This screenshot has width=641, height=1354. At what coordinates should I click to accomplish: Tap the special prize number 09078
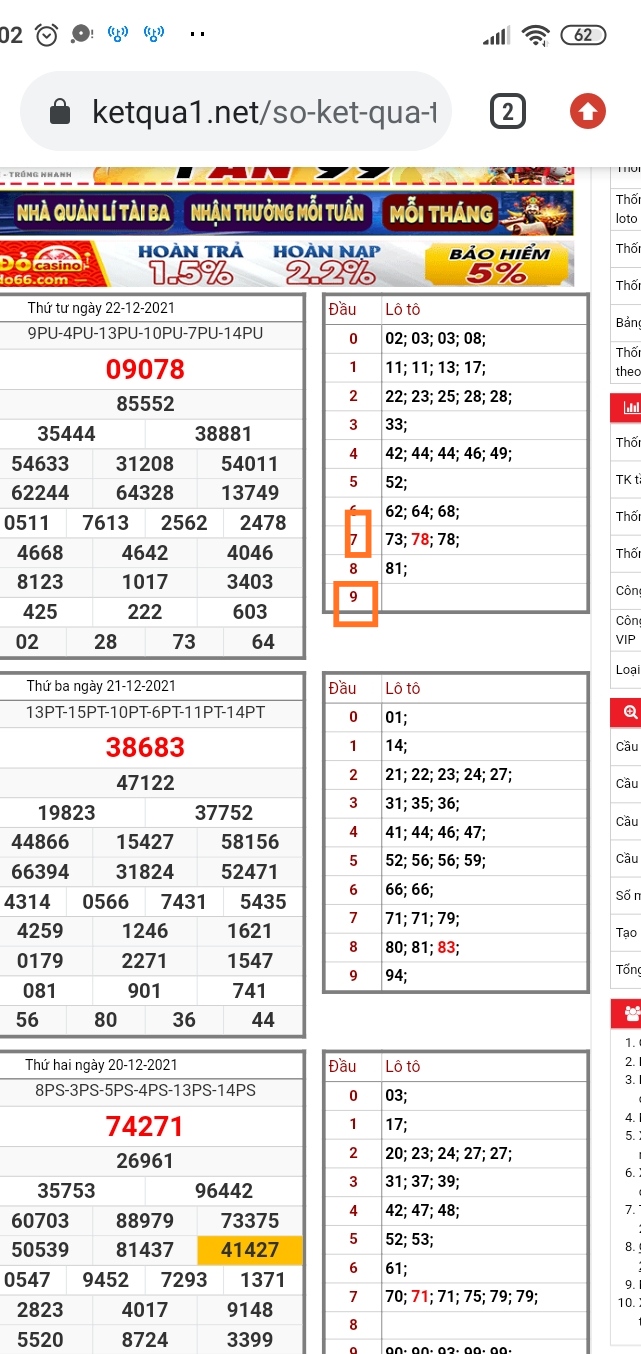coord(146,369)
